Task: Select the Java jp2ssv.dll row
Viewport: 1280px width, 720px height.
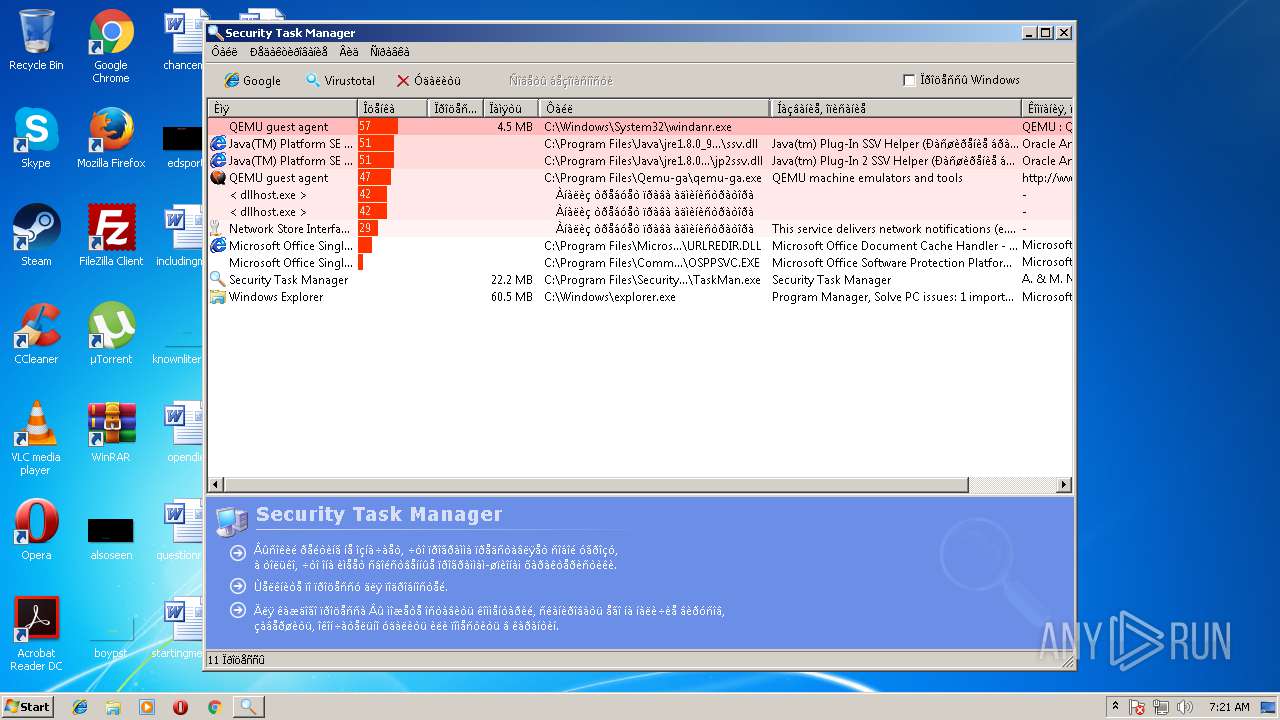Action: point(640,161)
